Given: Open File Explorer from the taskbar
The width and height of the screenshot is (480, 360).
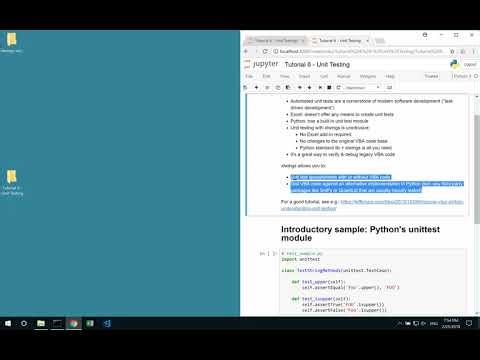Looking at the screenshot, I should pyautogui.click(x=41, y=323).
